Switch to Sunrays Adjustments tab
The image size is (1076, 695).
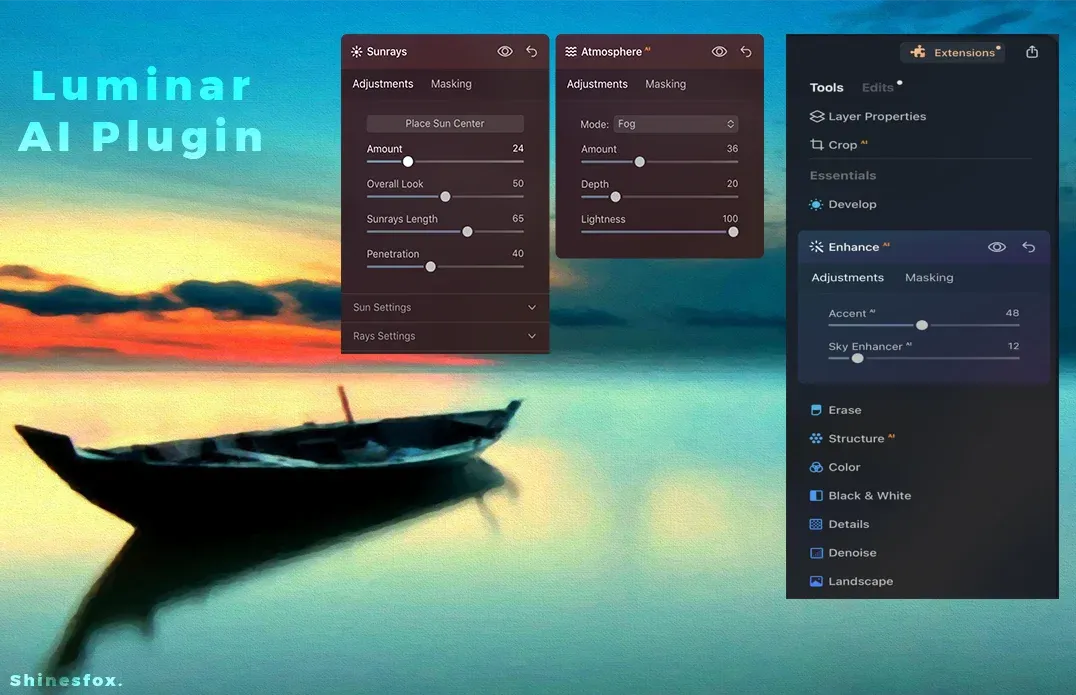tap(383, 84)
